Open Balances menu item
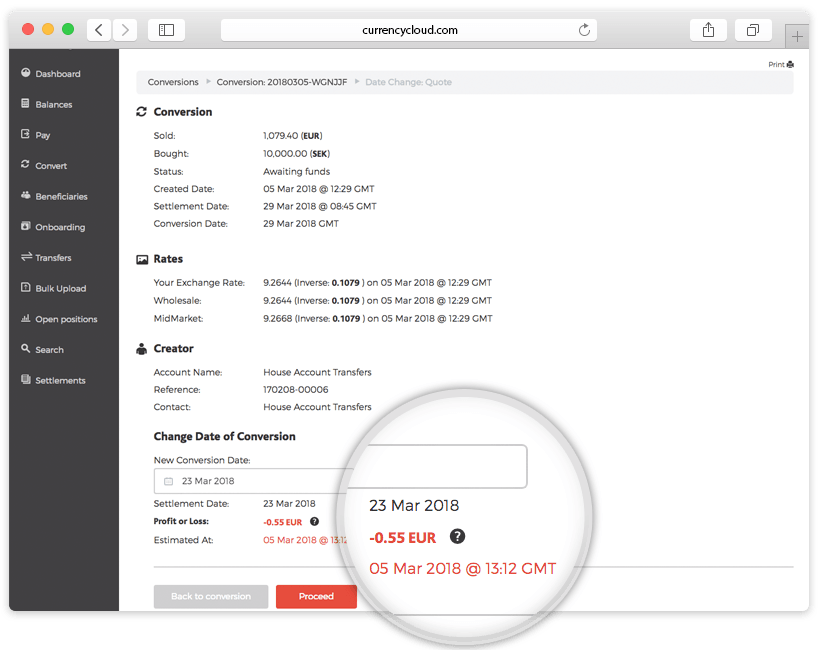818x650 pixels. pos(54,104)
